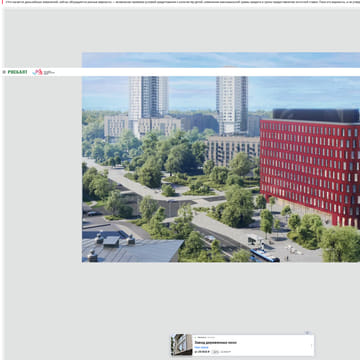Image resolution: width=360 pixels, height=360 pixels.
Task: Open the ad thumbnail photo of windows
Action: pyautogui.click(x=182, y=345)
